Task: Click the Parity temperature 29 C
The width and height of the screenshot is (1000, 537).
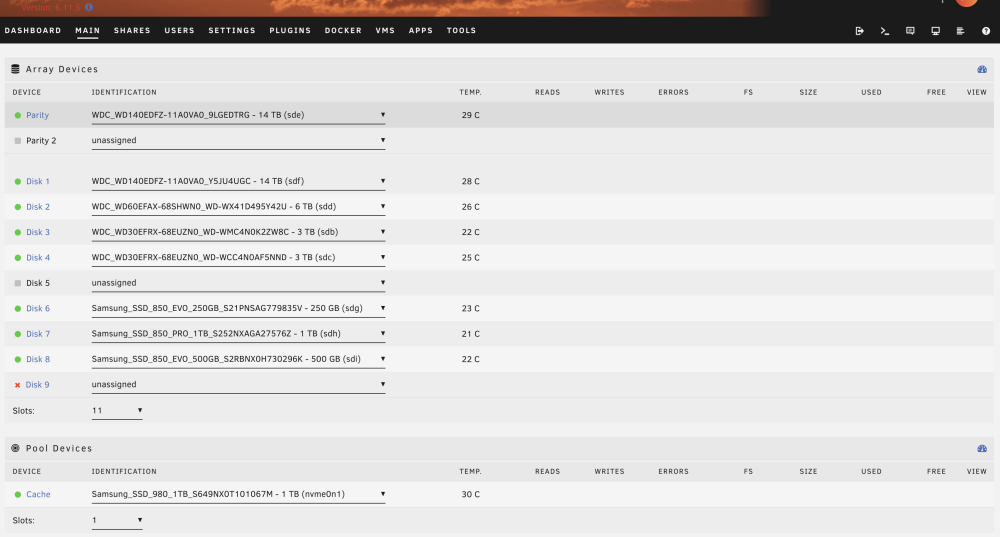Action: 471,115
